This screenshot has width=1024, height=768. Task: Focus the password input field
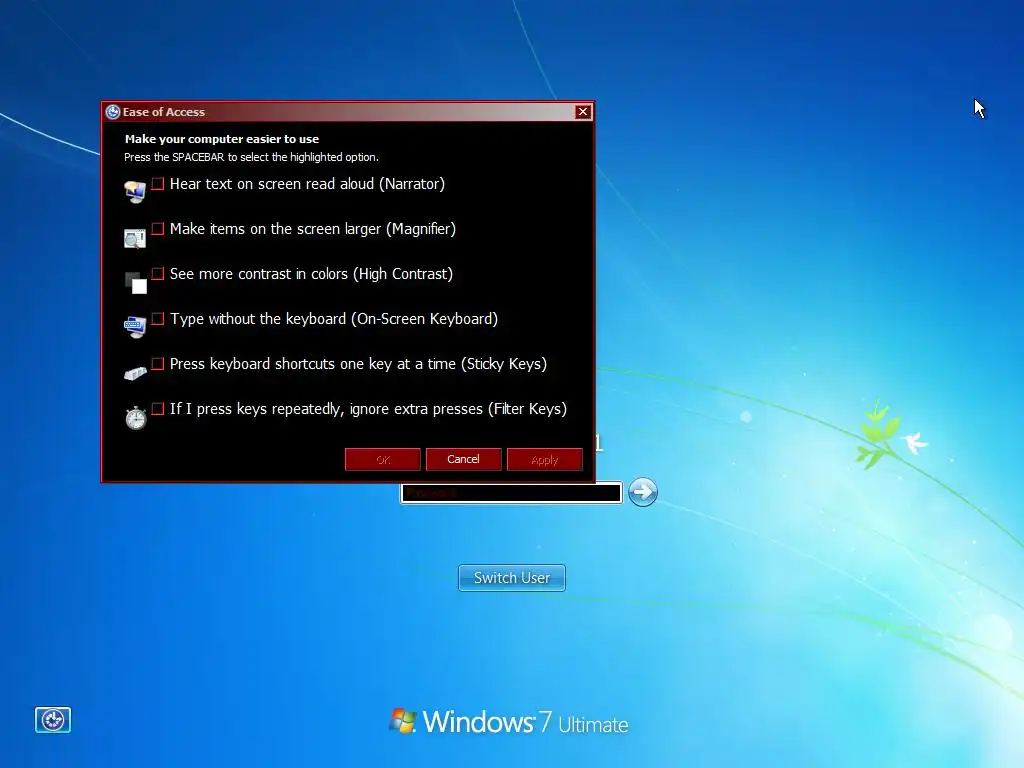click(x=511, y=493)
